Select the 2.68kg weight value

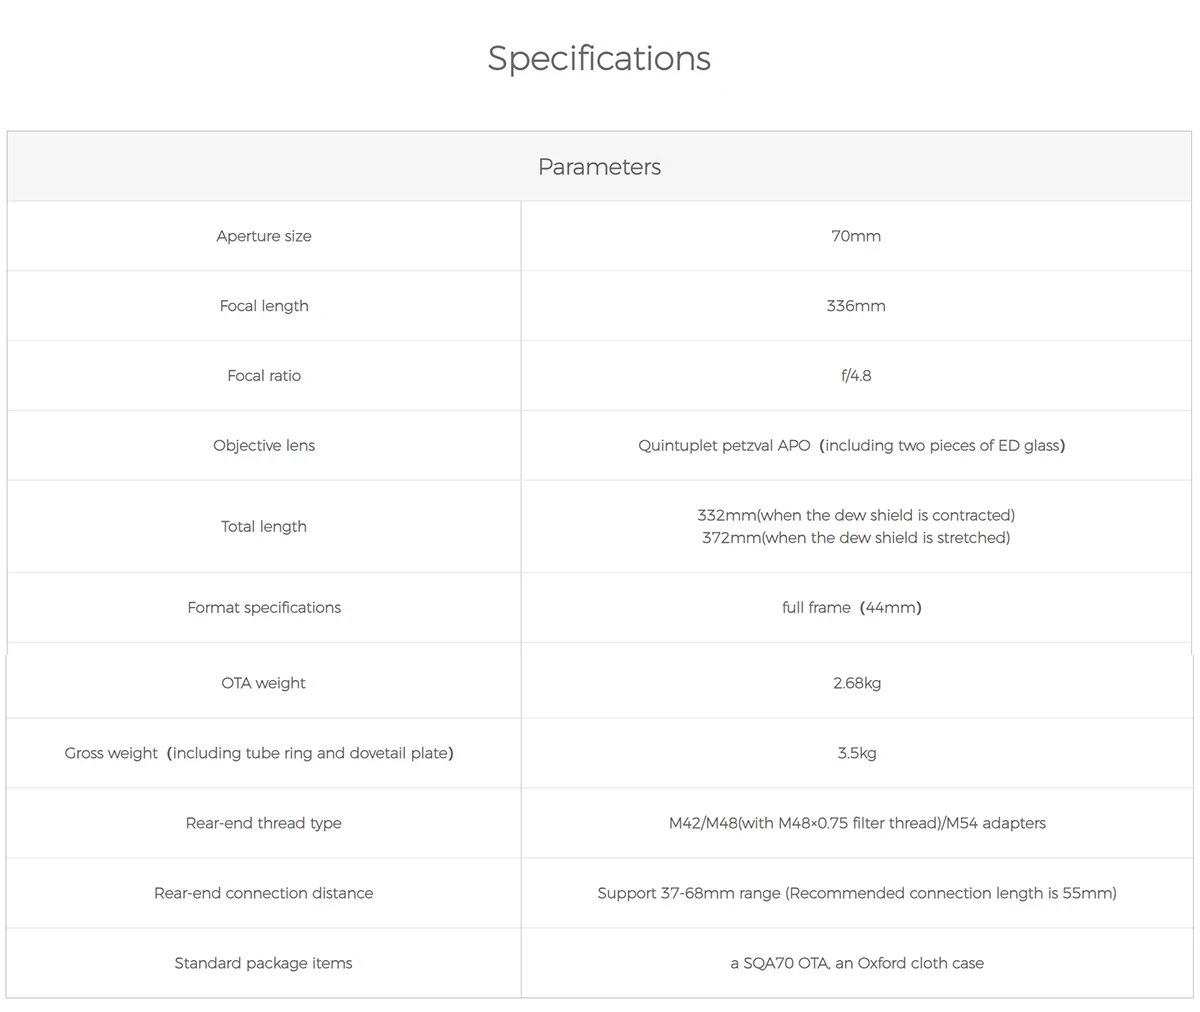[x=857, y=684]
